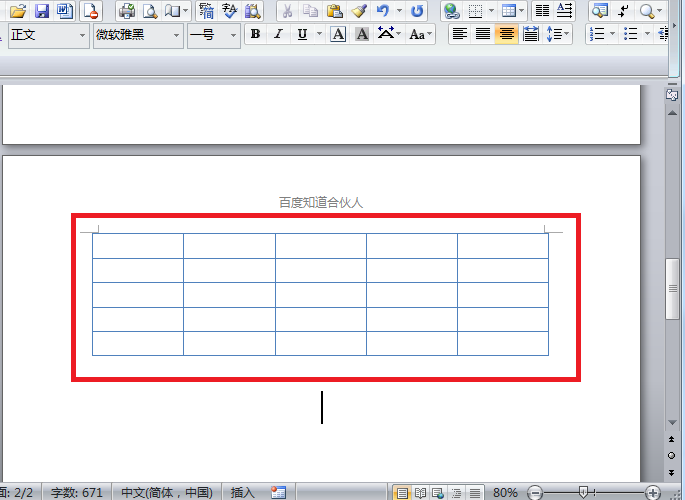Click the close document icon
685x500 pixels.
91,10
